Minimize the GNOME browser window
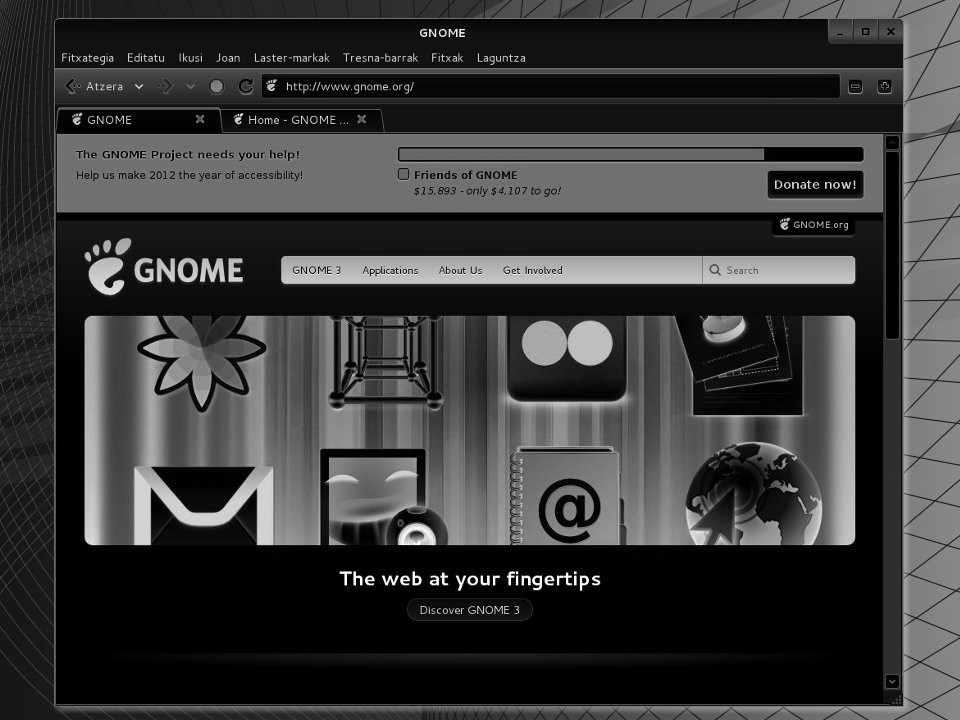The image size is (960, 720). click(x=841, y=32)
